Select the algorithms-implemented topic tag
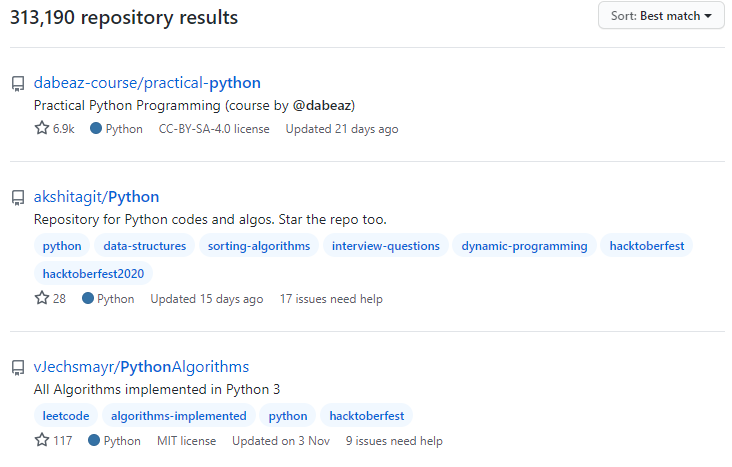 (x=179, y=416)
